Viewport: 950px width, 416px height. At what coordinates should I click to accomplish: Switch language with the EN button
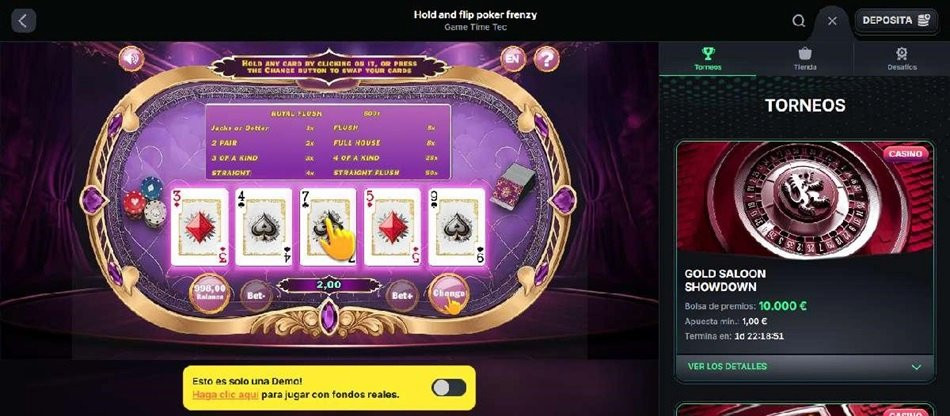tap(513, 59)
